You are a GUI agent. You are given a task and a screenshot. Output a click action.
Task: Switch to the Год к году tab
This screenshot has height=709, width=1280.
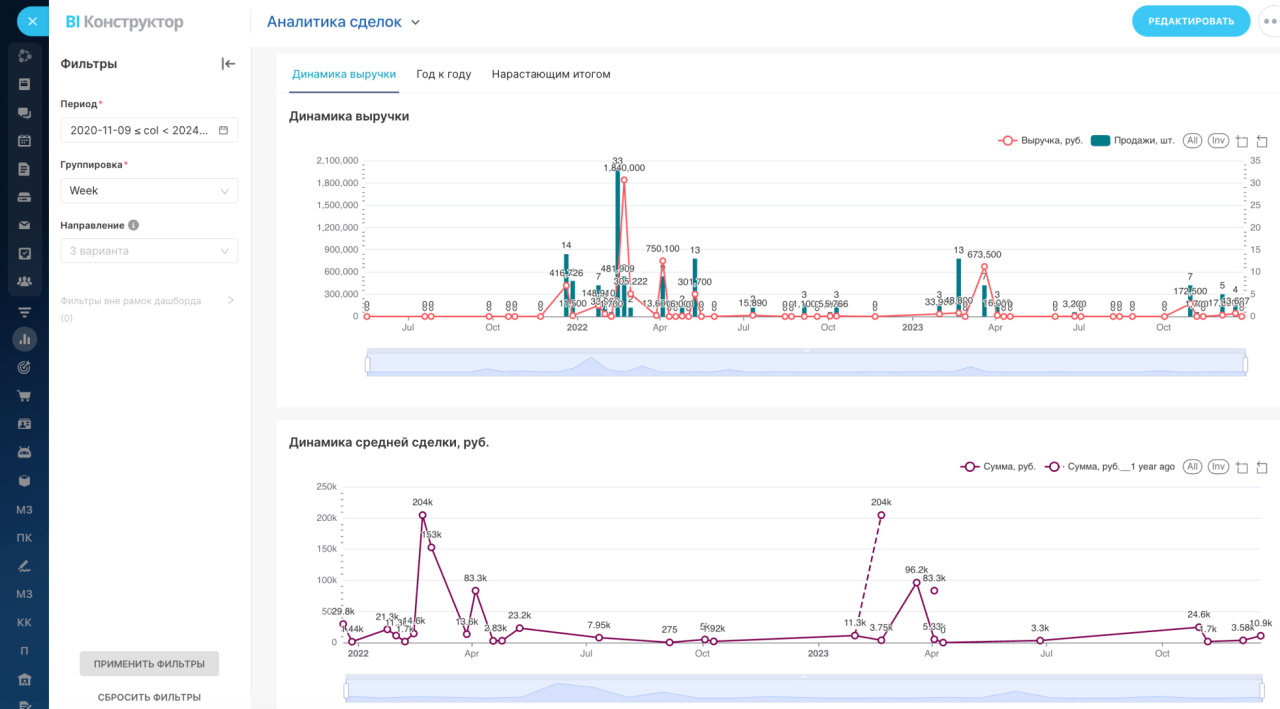pyautogui.click(x=444, y=74)
